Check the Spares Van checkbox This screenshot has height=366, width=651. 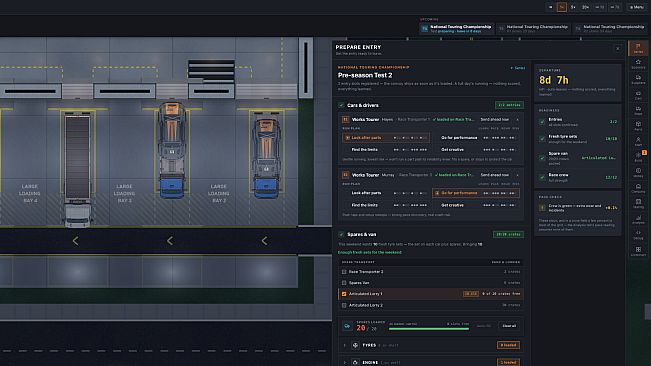pyautogui.click(x=344, y=283)
